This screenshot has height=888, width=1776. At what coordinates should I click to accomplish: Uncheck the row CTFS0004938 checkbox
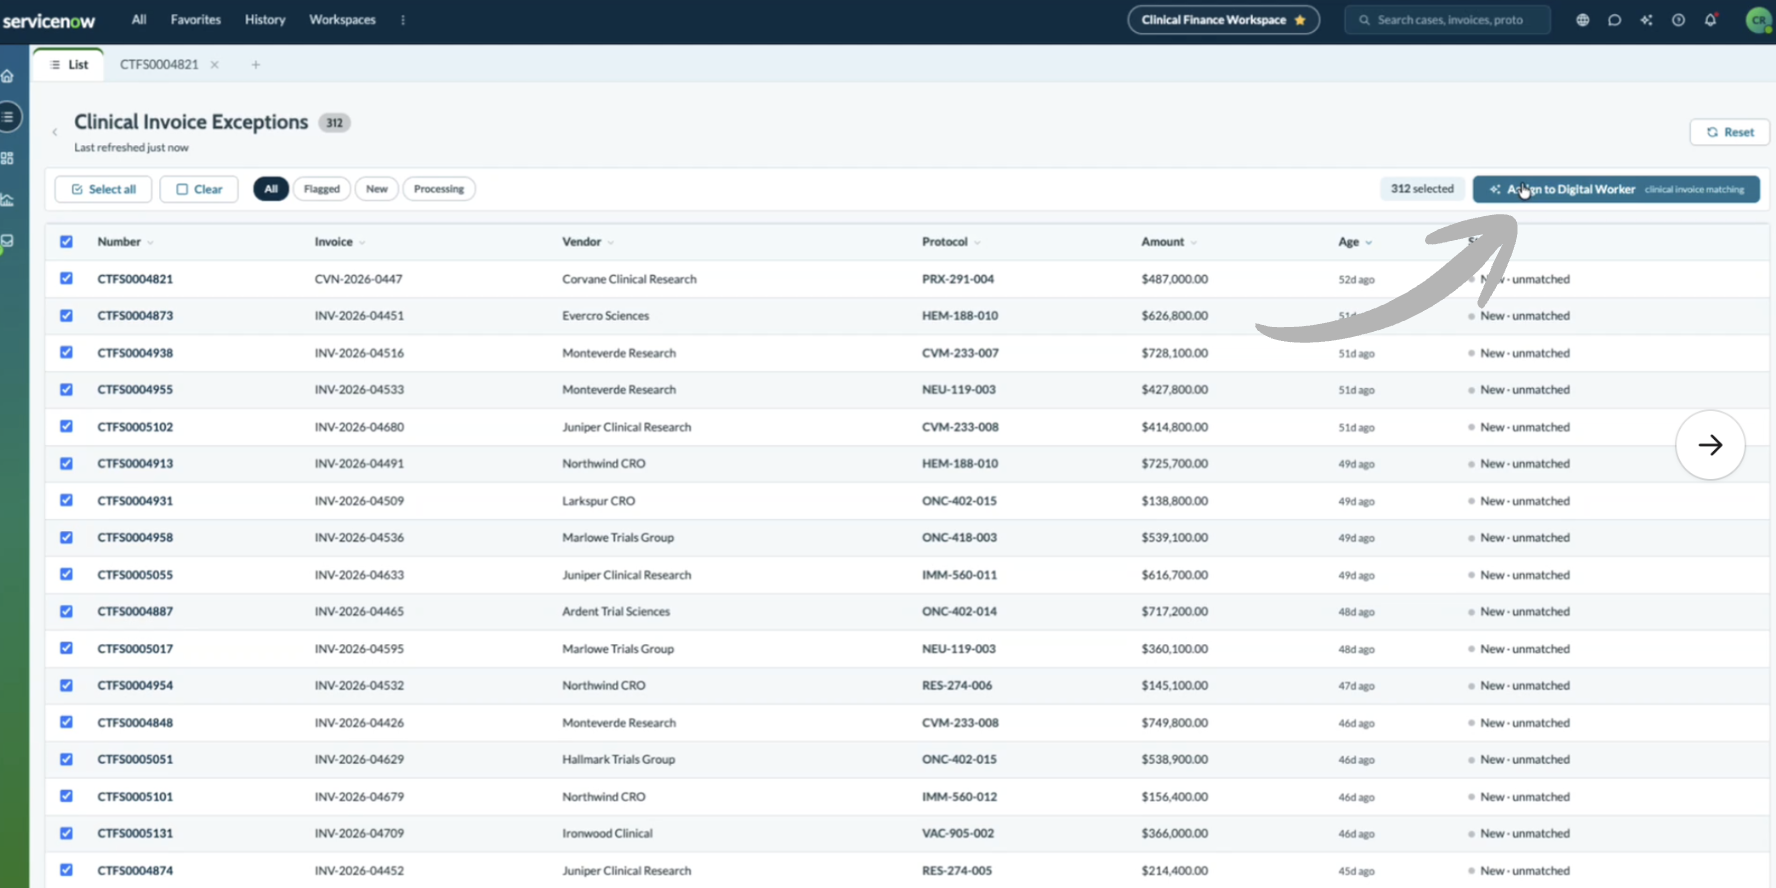click(66, 353)
